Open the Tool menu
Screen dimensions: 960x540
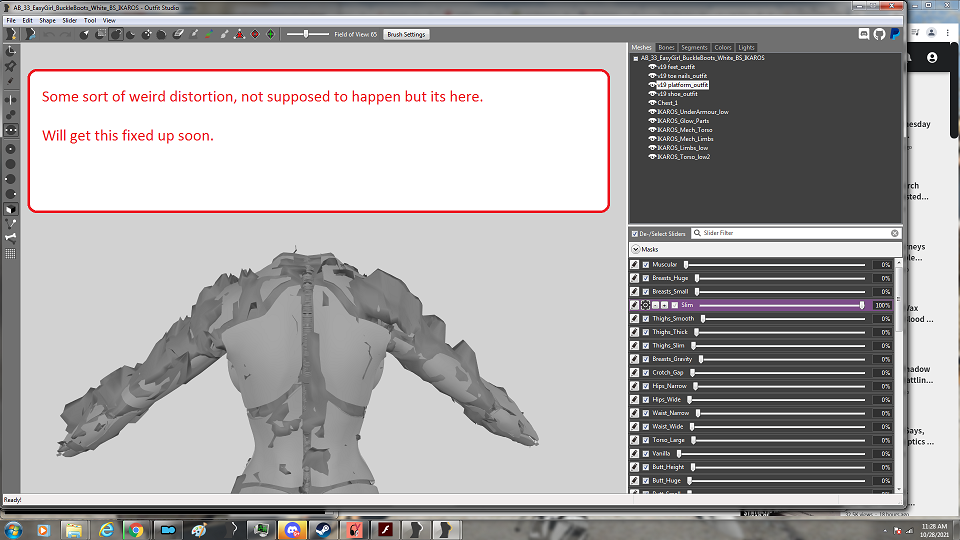point(90,20)
